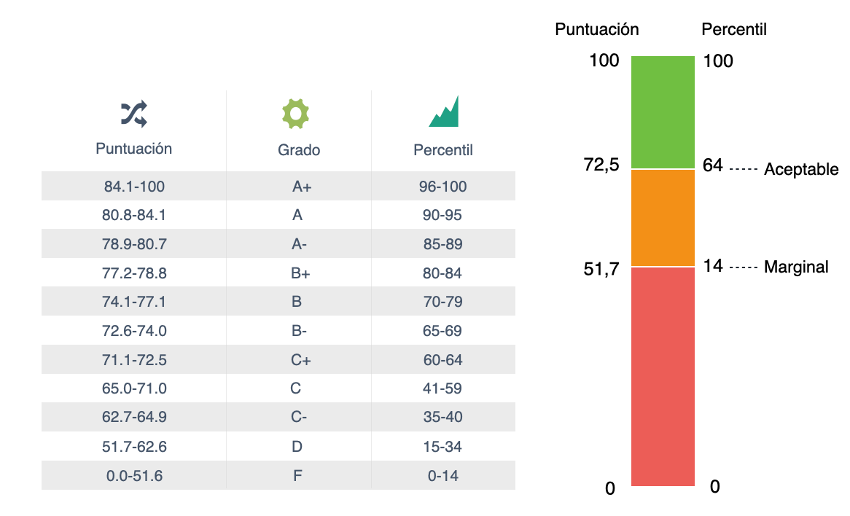
Task: Click the Aceptable threshold label
Action: (x=801, y=170)
